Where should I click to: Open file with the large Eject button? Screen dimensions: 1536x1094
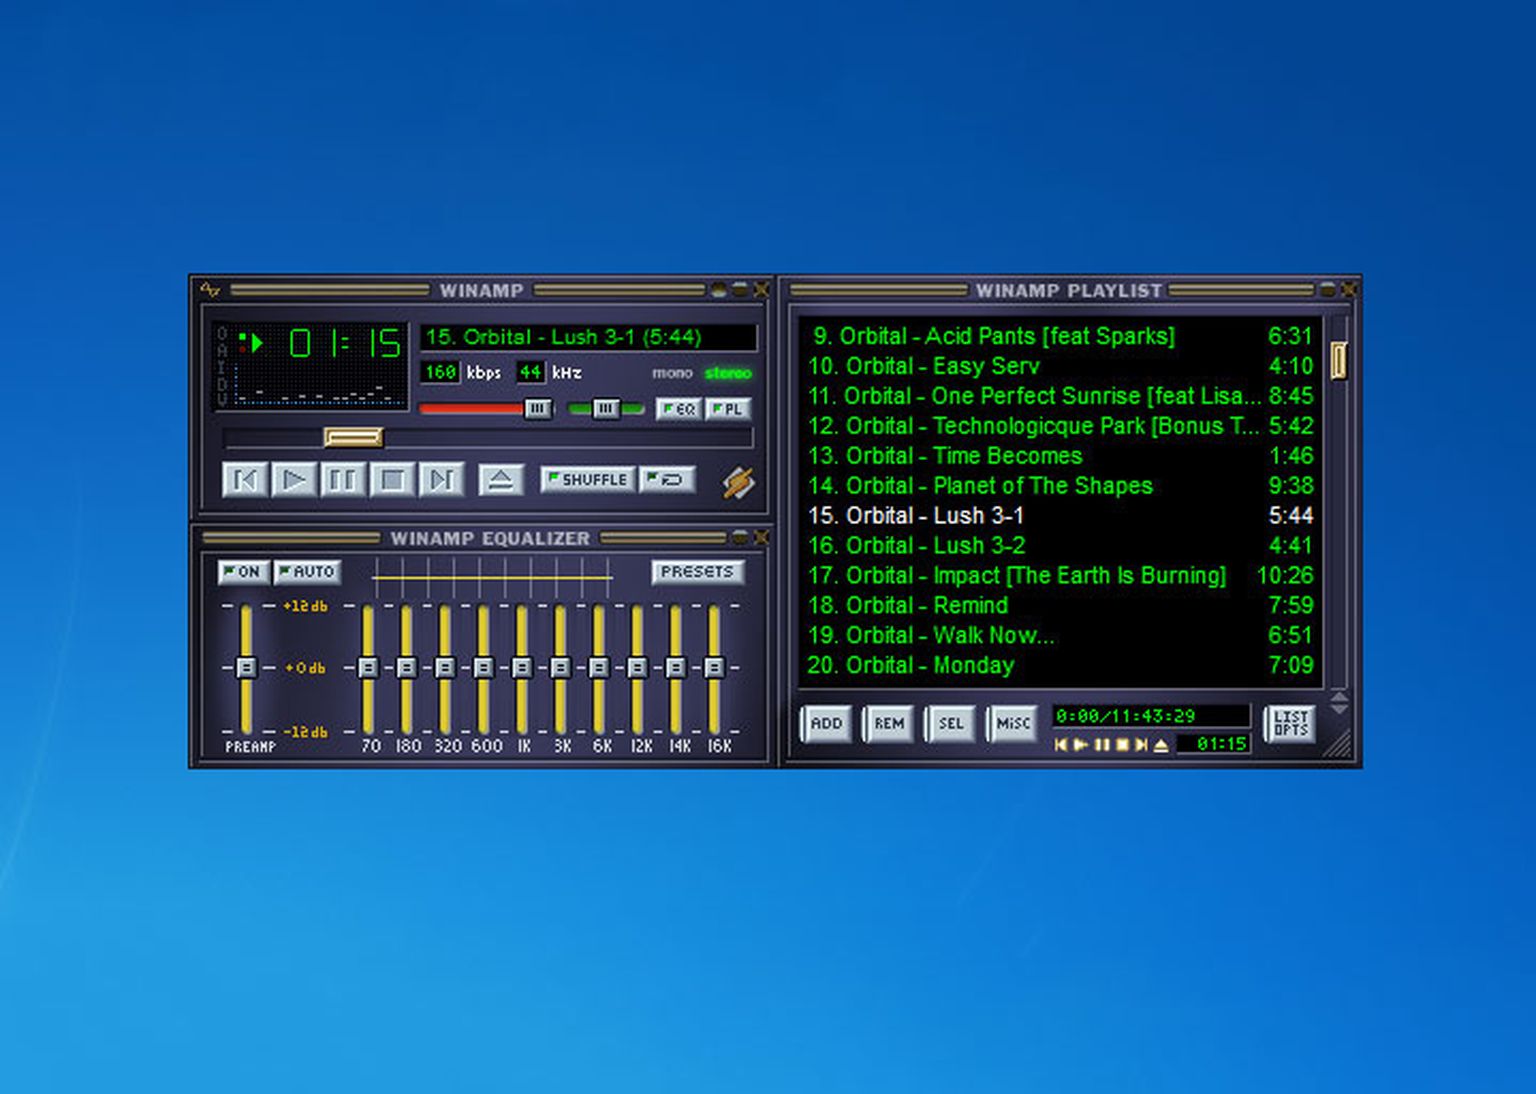pos(501,480)
